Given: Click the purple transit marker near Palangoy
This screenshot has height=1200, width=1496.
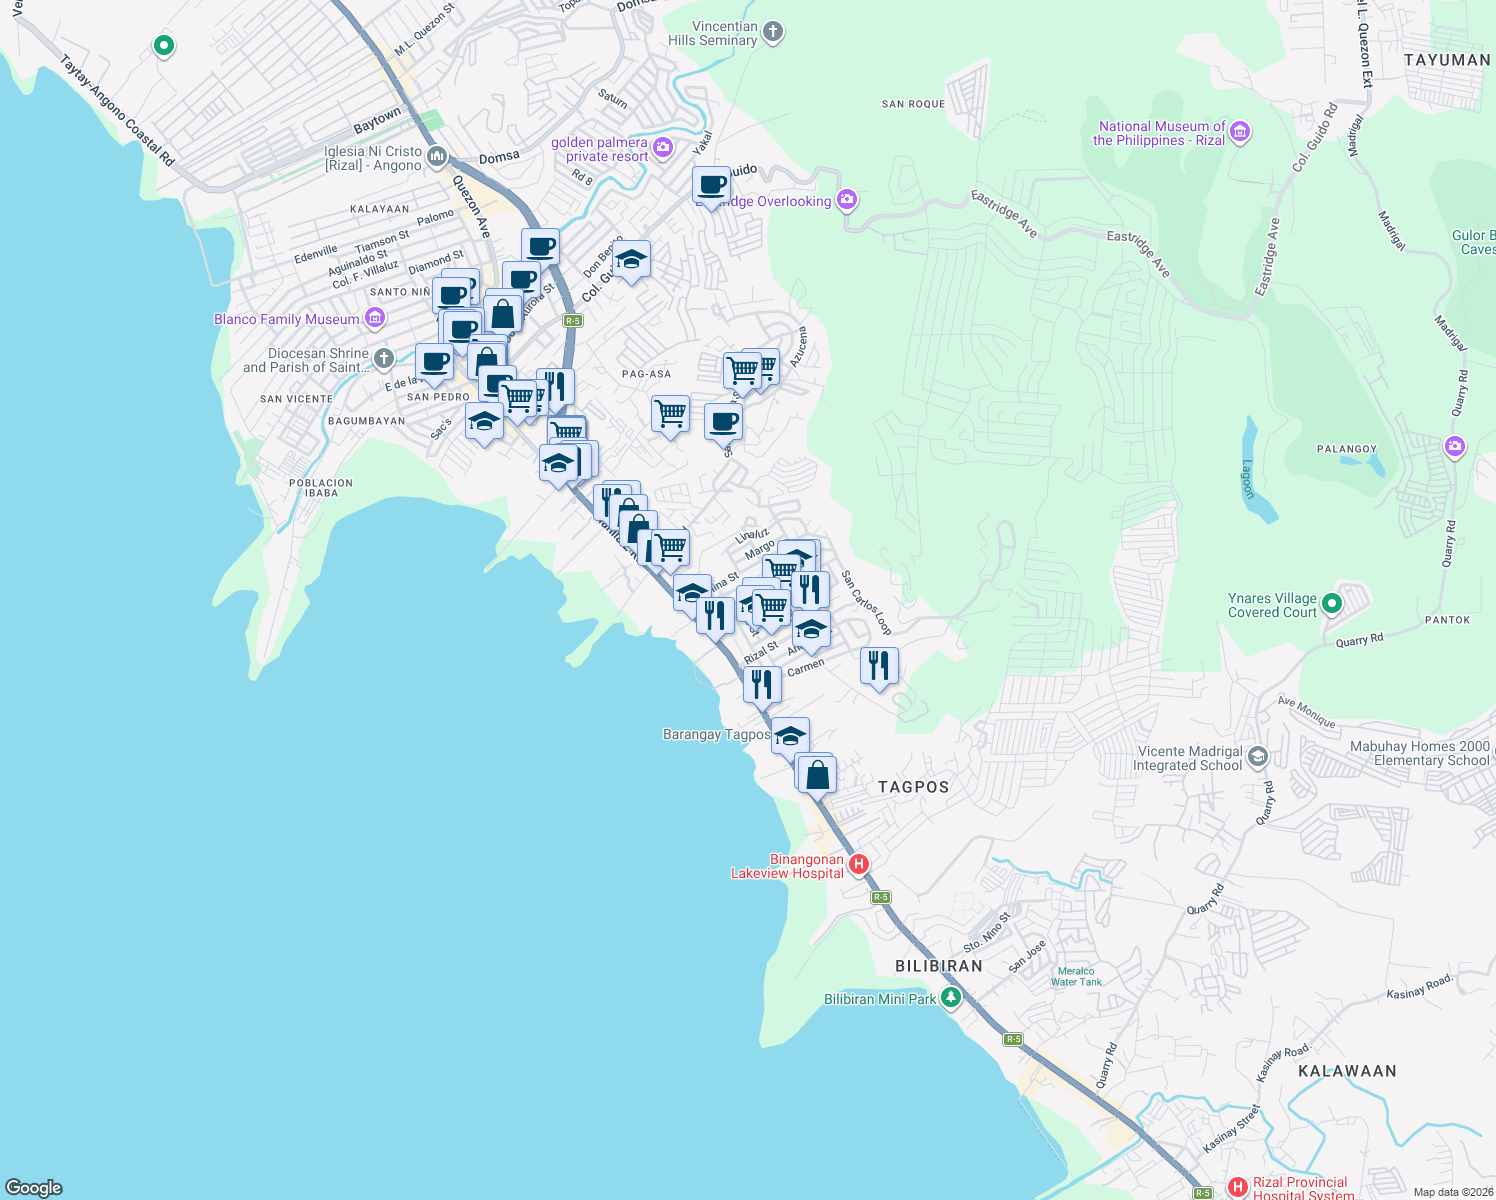Looking at the screenshot, I should (x=1455, y=447).
